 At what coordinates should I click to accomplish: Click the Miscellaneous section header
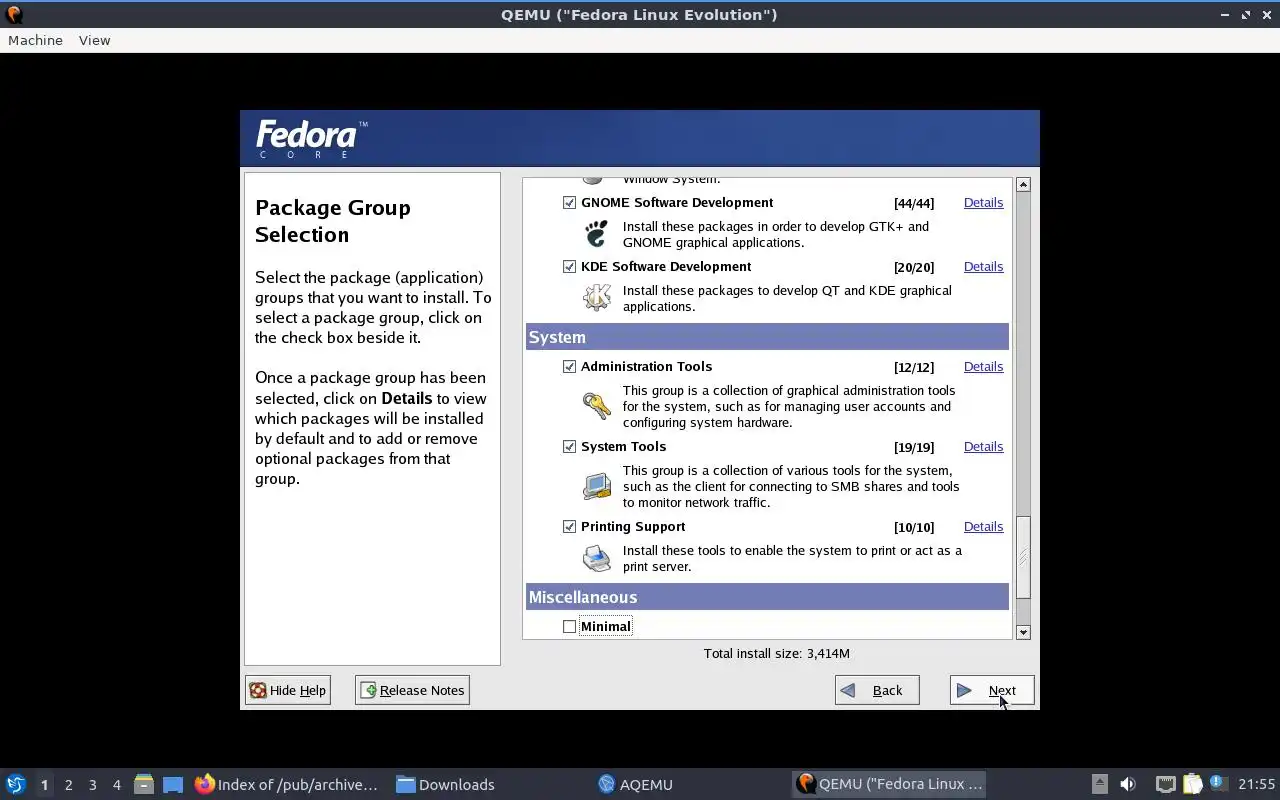pyautogui.click(x=767, y=597)
